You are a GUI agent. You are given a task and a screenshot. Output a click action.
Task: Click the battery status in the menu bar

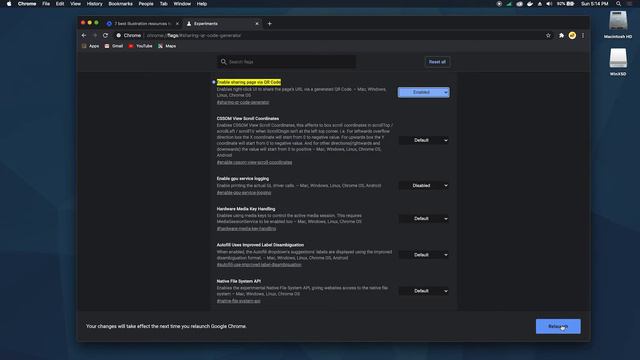point(566,4)
